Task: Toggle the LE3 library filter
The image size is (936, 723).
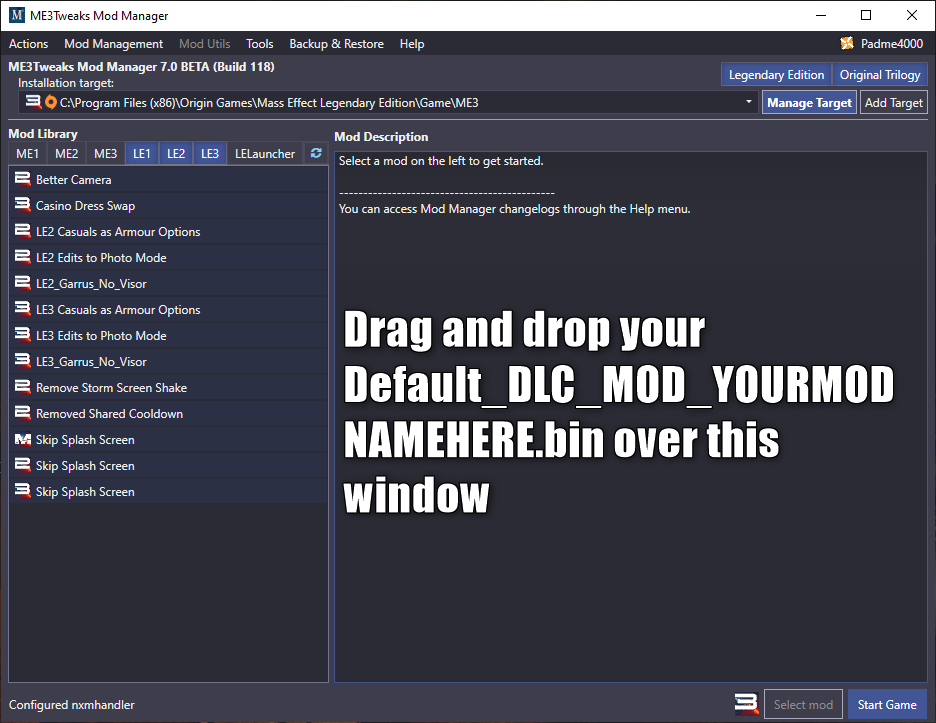Action: pyautogui.click(x=210, y=153)
